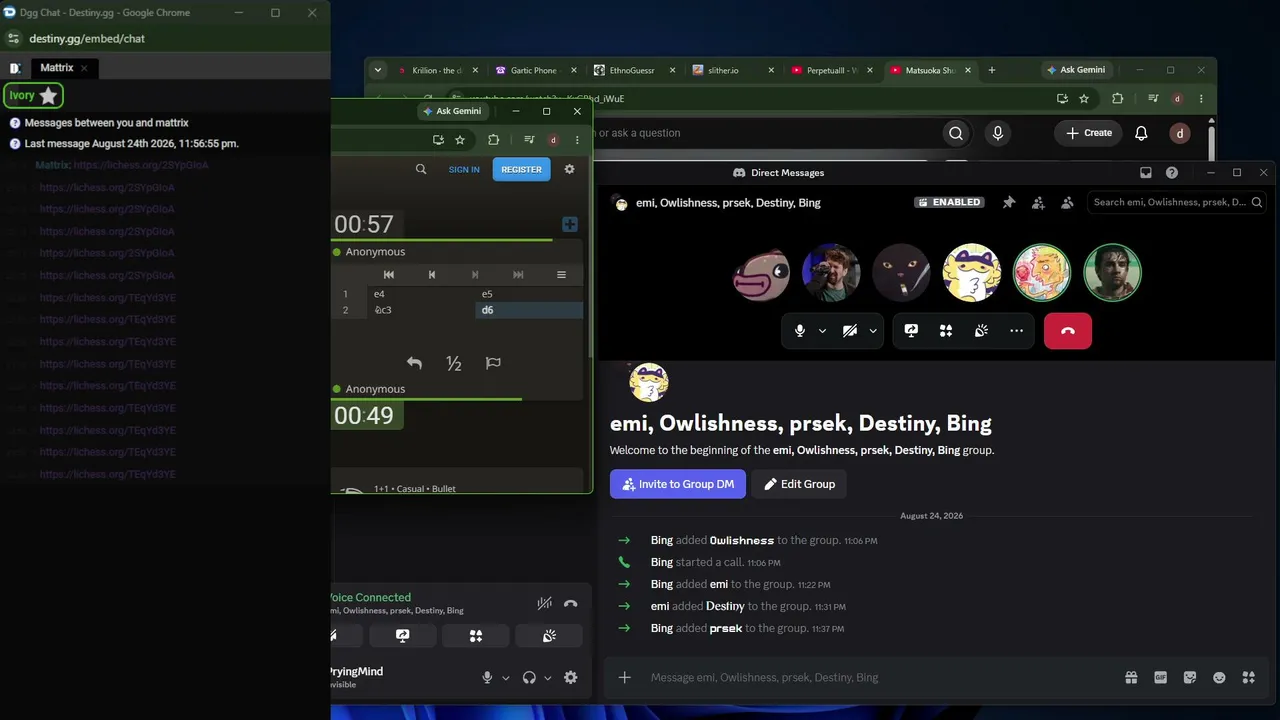Screen dimensions: 1280x720
Task: Switch to Gartic Phone tab
Action: coord(534,70)
